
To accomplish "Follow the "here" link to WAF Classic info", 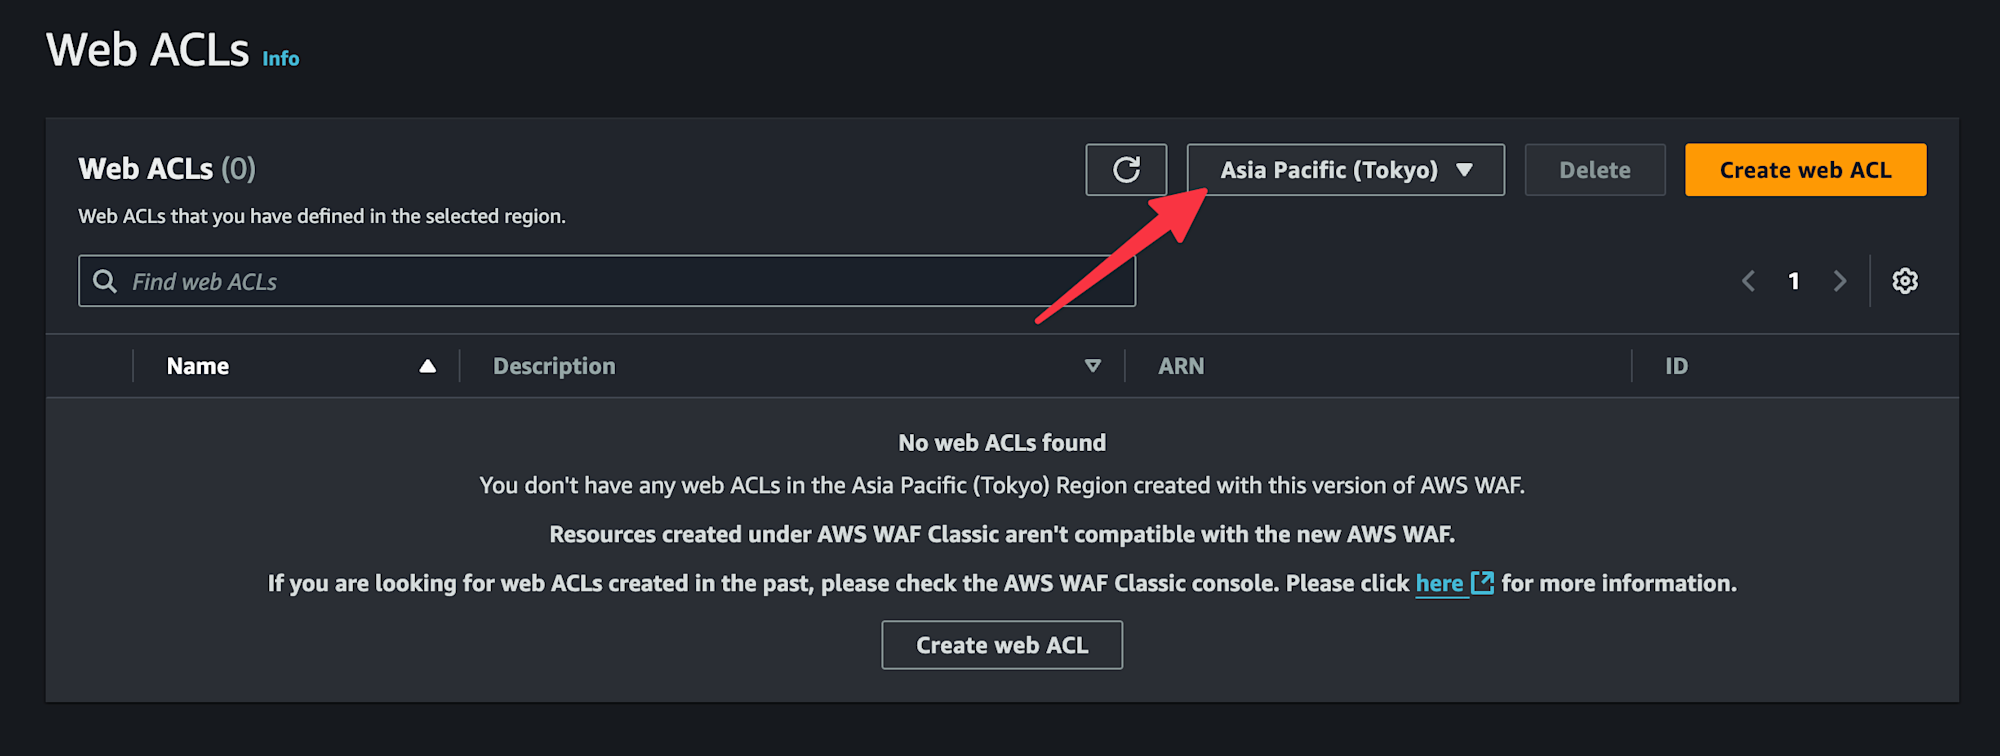I will point(1439,583).
